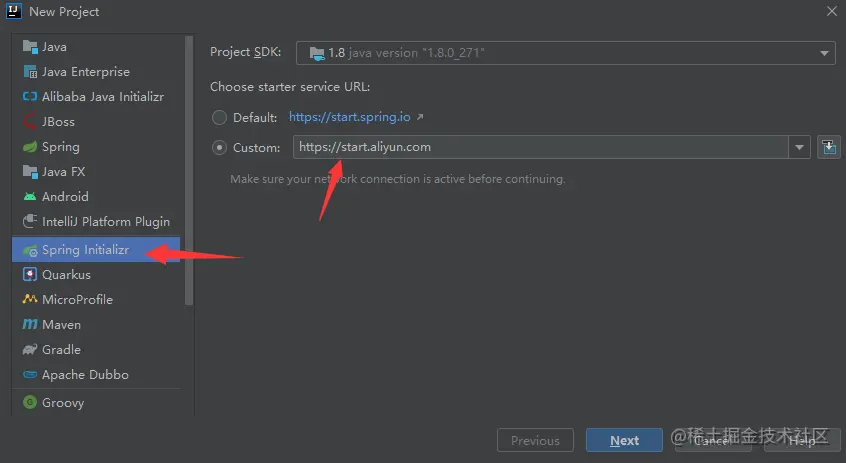The height and width of the screenshot is (463, 846).
Task: Select Spring project type
Action: pyautogui.click(x=96, y=147)
